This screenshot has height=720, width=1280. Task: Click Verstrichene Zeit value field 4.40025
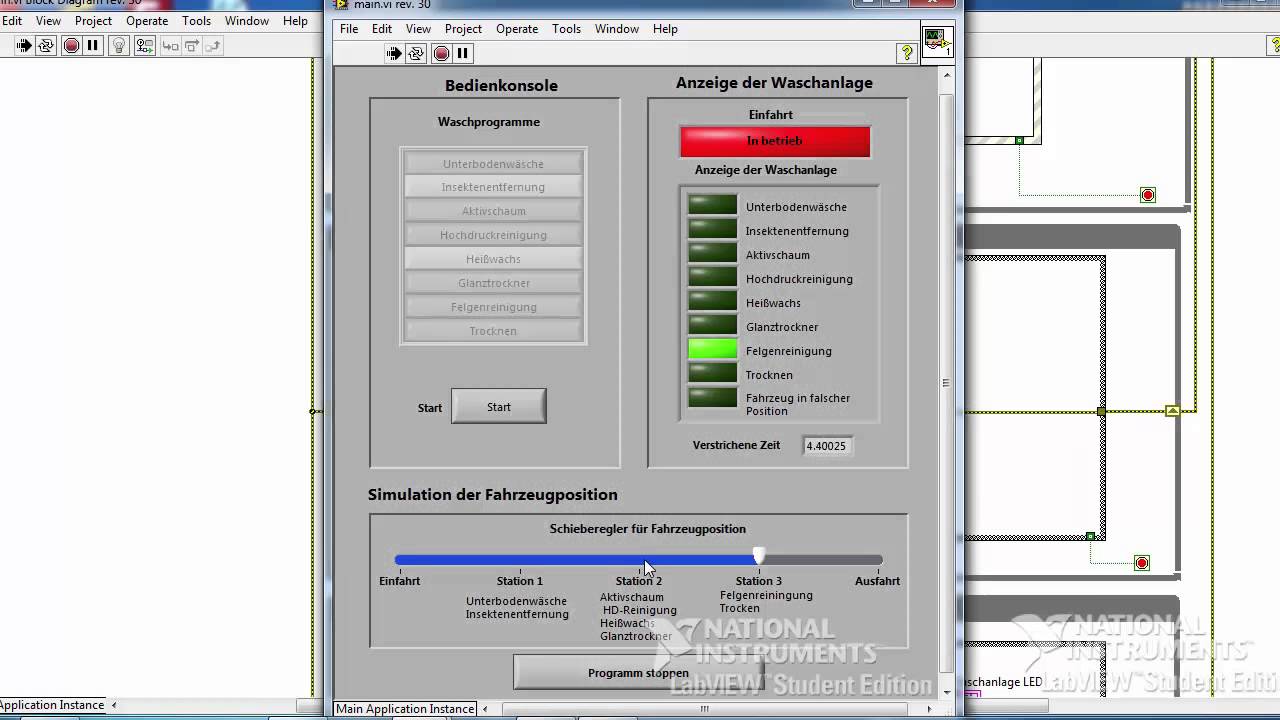827,446
